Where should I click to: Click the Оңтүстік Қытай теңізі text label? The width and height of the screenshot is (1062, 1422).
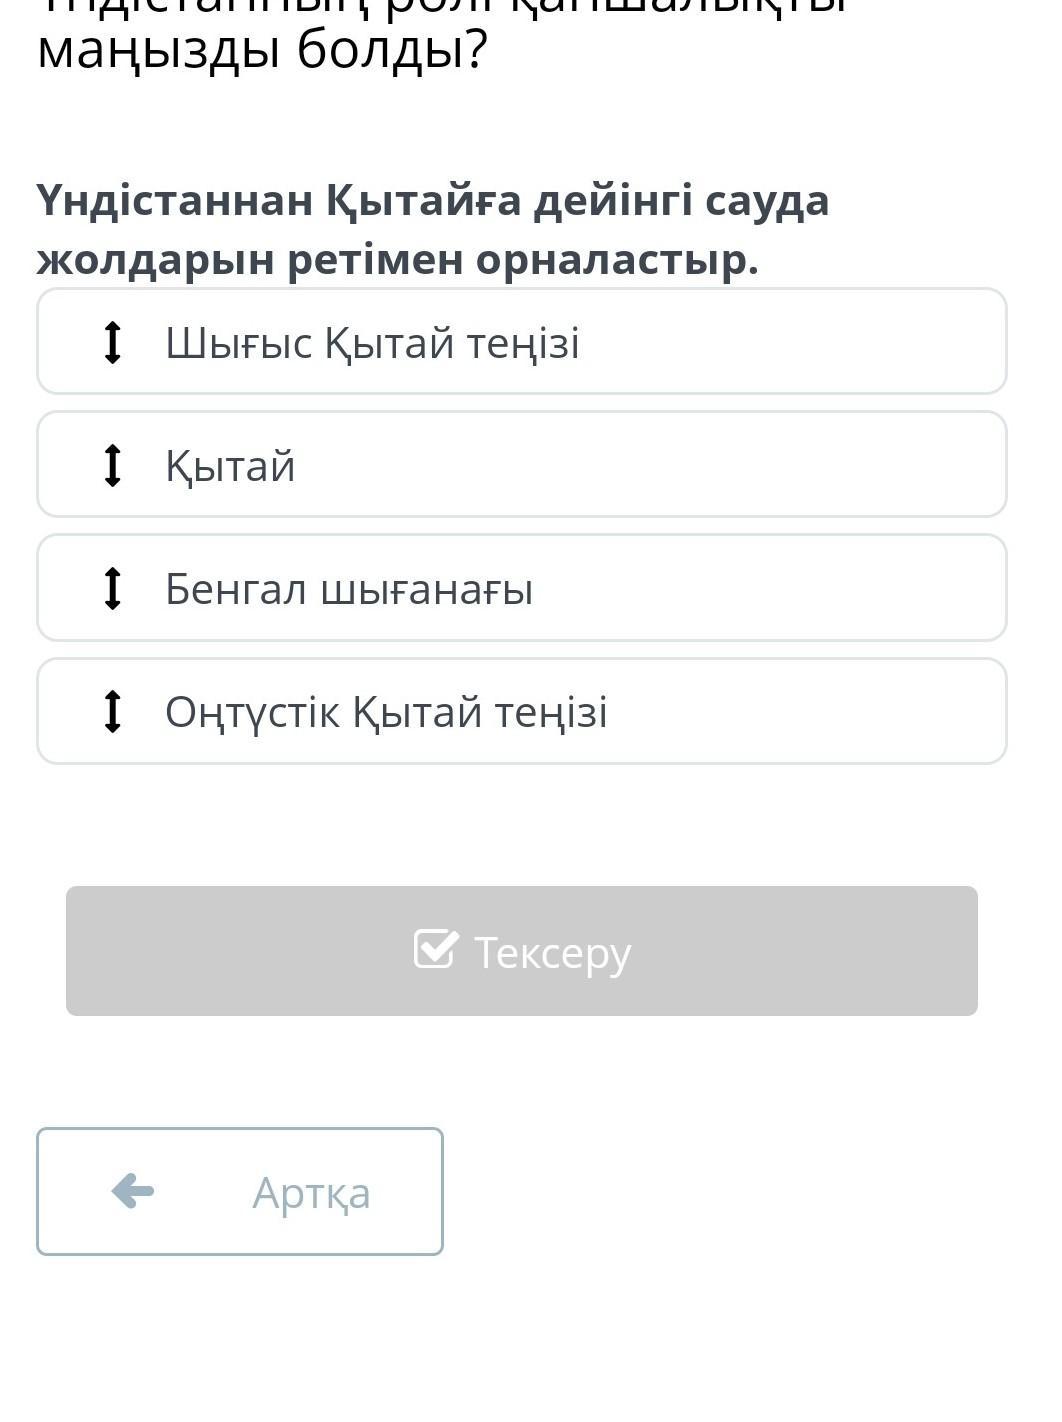point(386,712)
